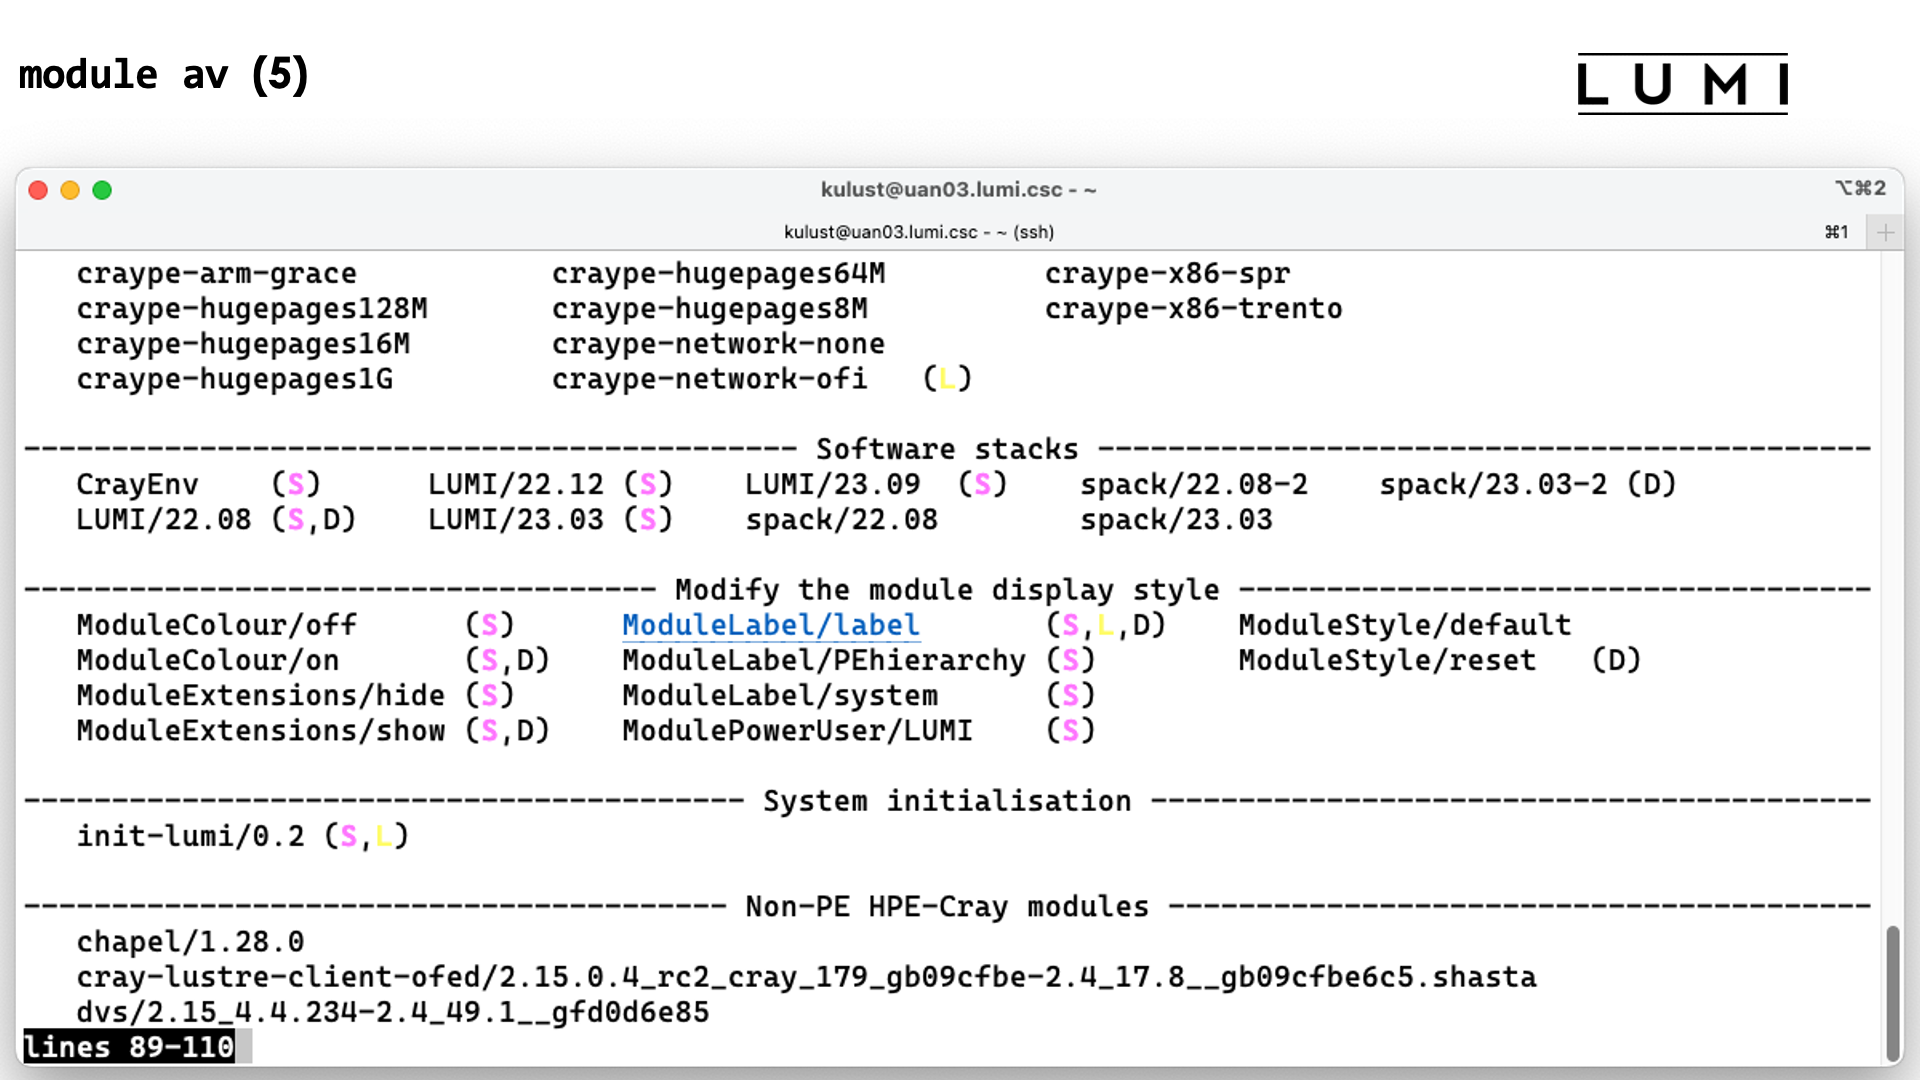Click chapel/1.28.0 module entry
The width and height of the screenshot is (1920, 1080).
tap(190, 942)
